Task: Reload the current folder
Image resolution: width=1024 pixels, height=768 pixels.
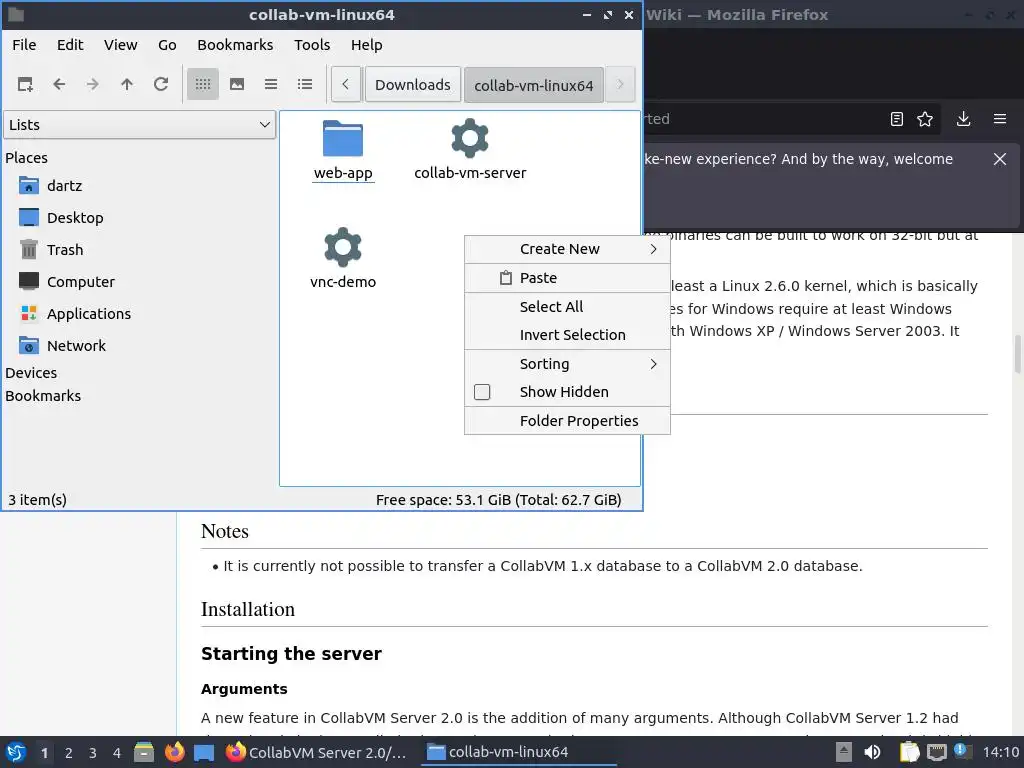Action: (161, 84)
